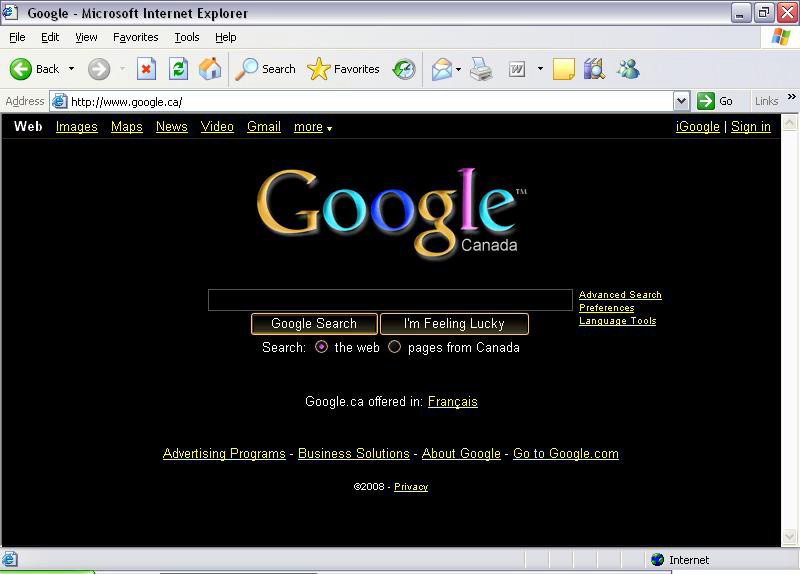The width and height of the screenshot is (800, 574).
Task: Open the Images link
Action: tap(77, 127)
